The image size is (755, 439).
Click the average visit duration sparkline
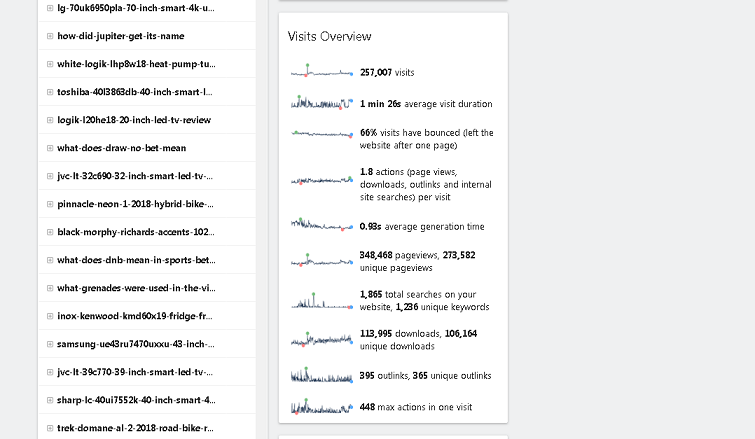pyautogui.click(x=322, y=103)
